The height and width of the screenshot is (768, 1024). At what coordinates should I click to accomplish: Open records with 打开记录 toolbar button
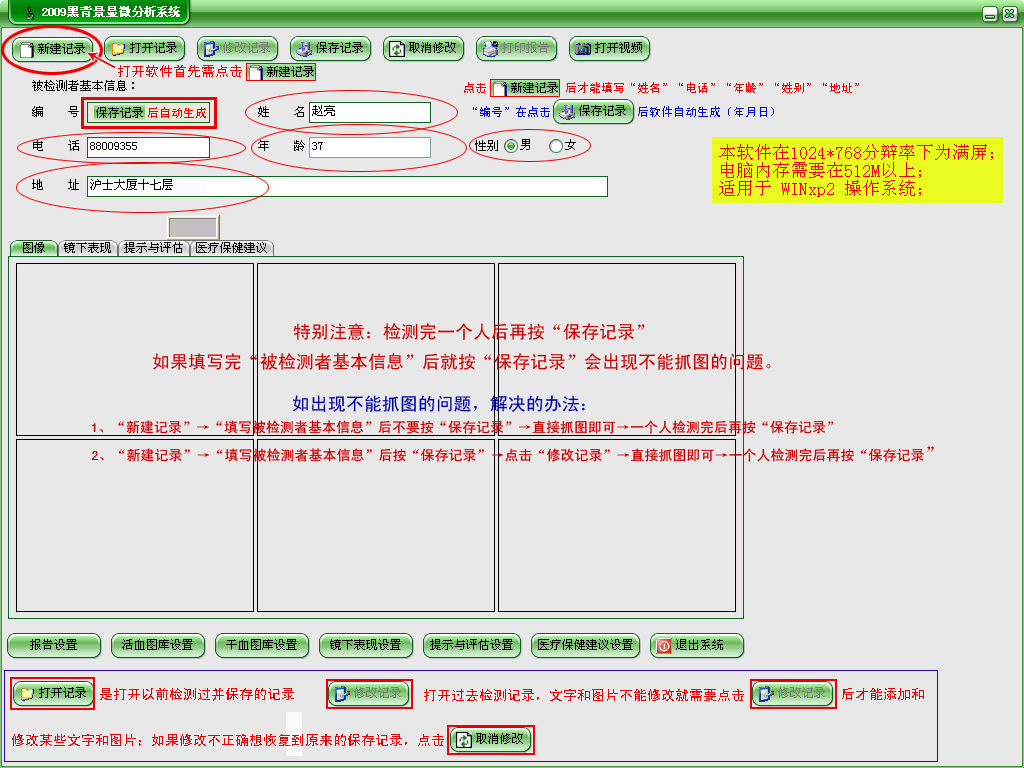[x=145, y=48]
